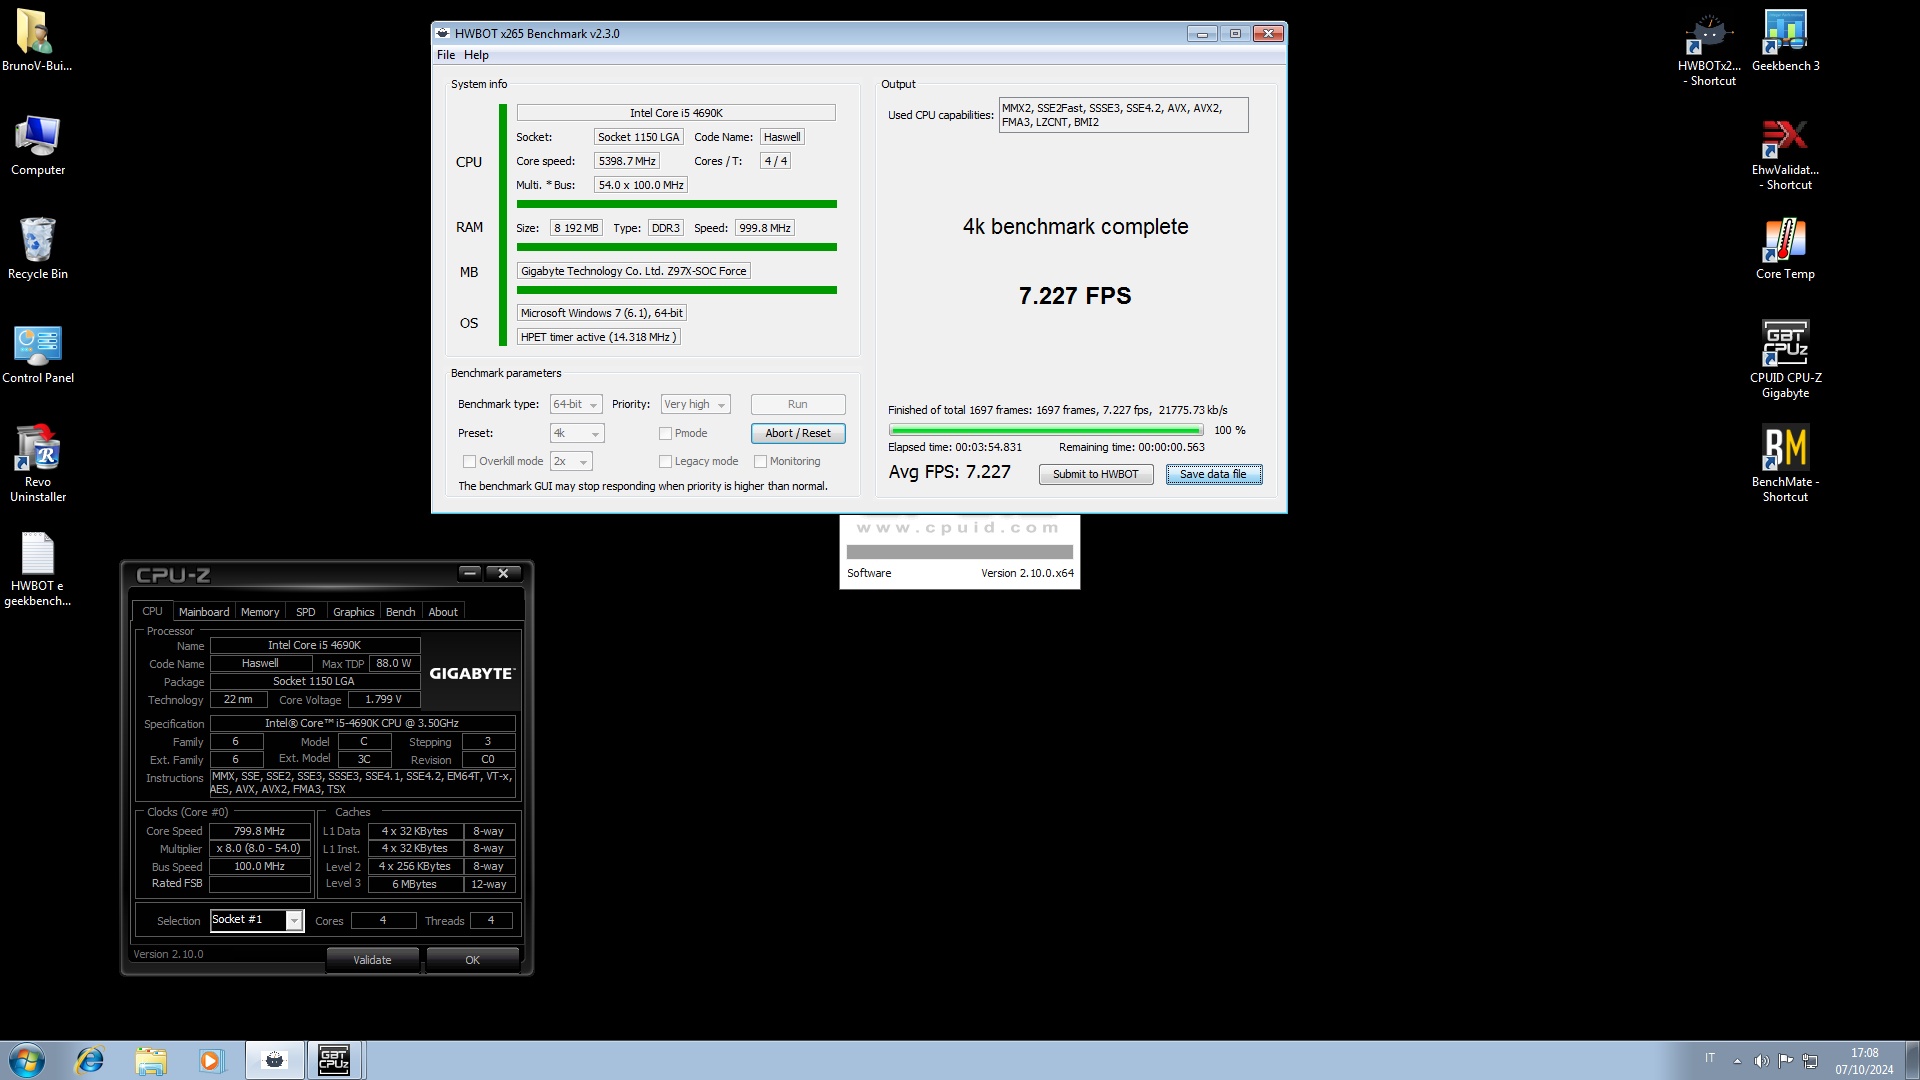Launch the Core Temp desktop icon

pos(1785,249)
